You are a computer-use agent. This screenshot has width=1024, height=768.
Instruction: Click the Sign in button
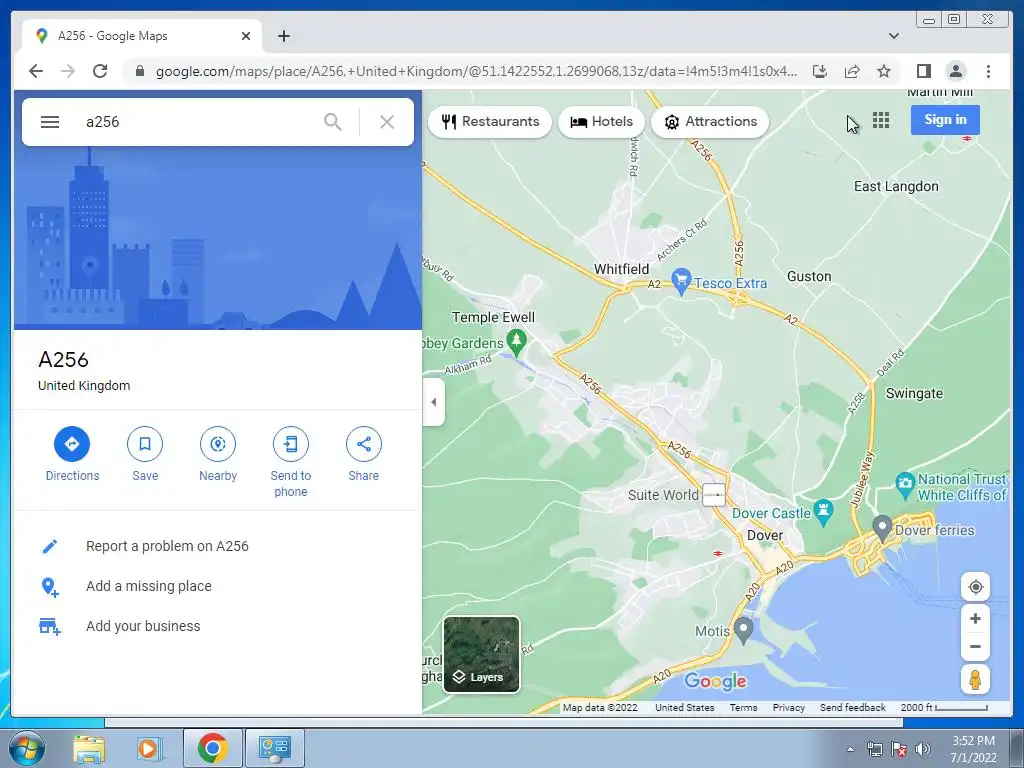coord(945,120)
